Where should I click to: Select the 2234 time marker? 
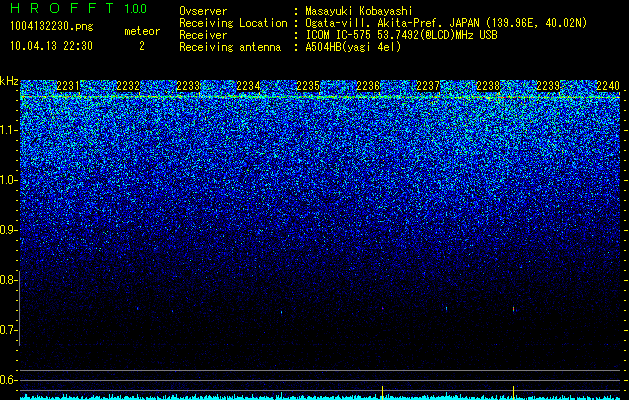[248, 86]
